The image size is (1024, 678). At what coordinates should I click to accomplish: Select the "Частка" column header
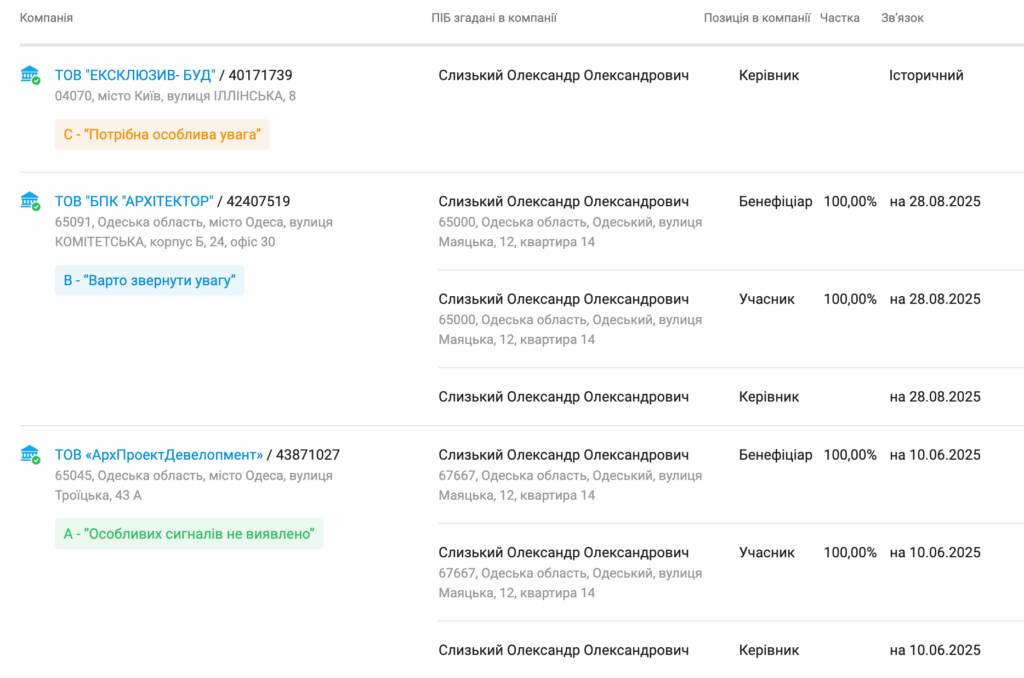point(839,18)
